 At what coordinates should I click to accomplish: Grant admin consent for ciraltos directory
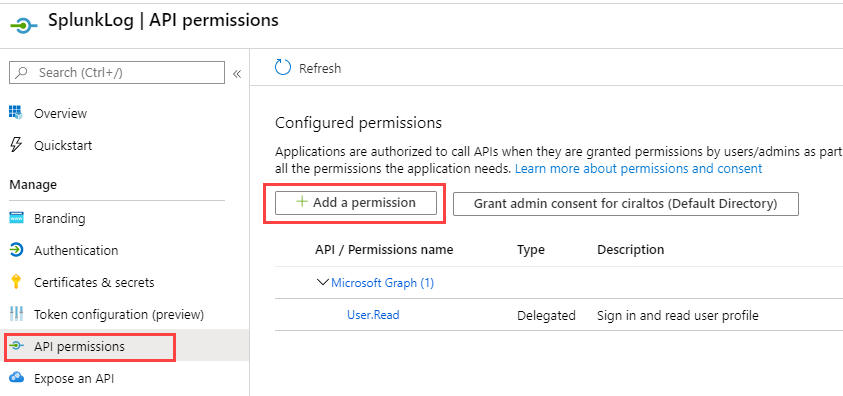pos(626,204)
